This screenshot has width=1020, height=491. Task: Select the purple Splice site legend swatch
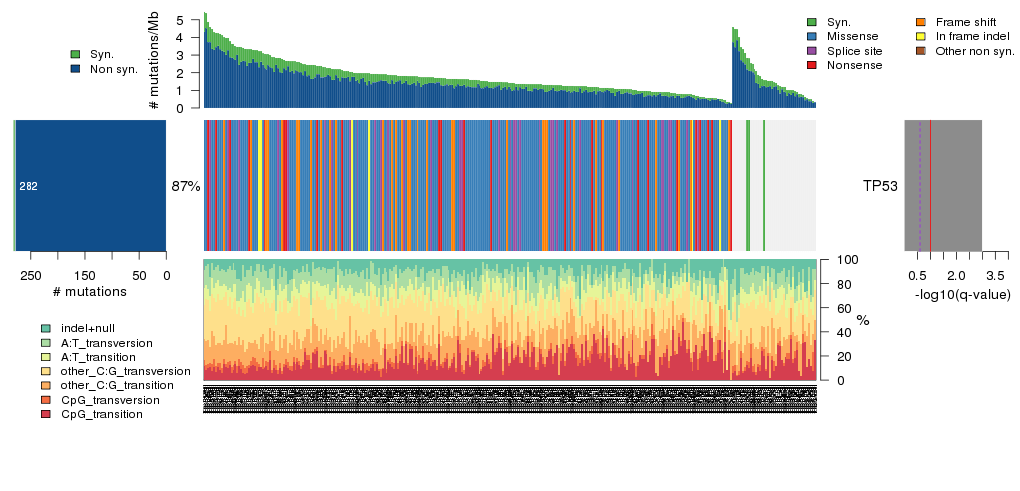pos(812,51)
